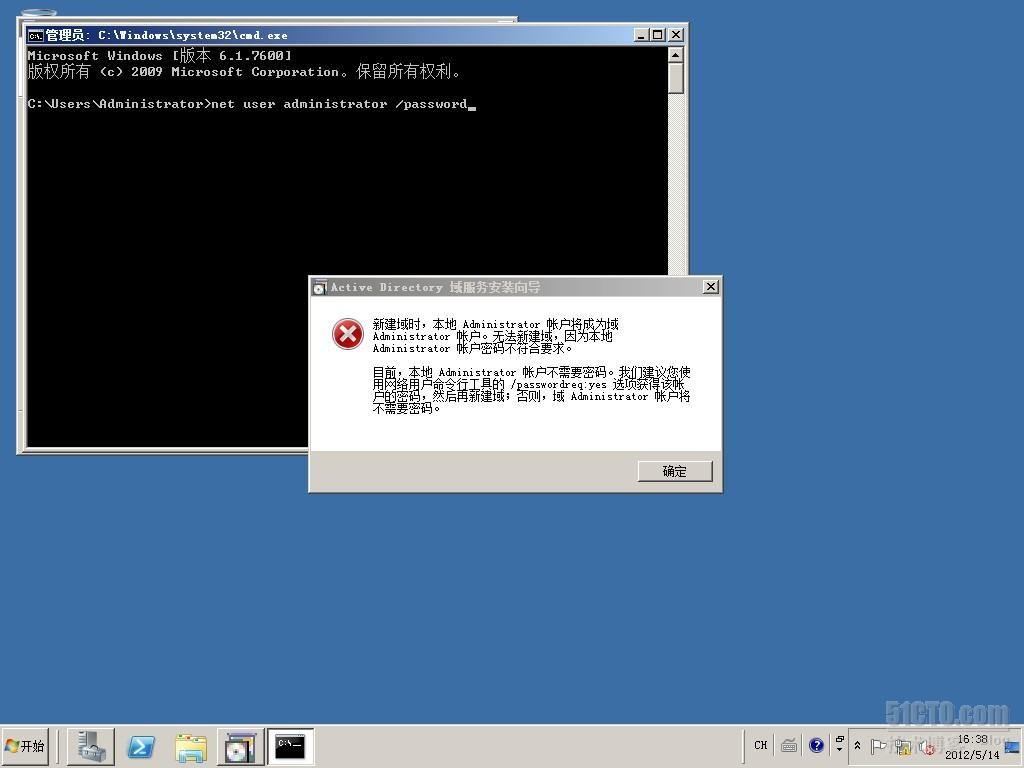Click the muted volume tray icon
Viewport: 1024px width, 768px height.
927,746
